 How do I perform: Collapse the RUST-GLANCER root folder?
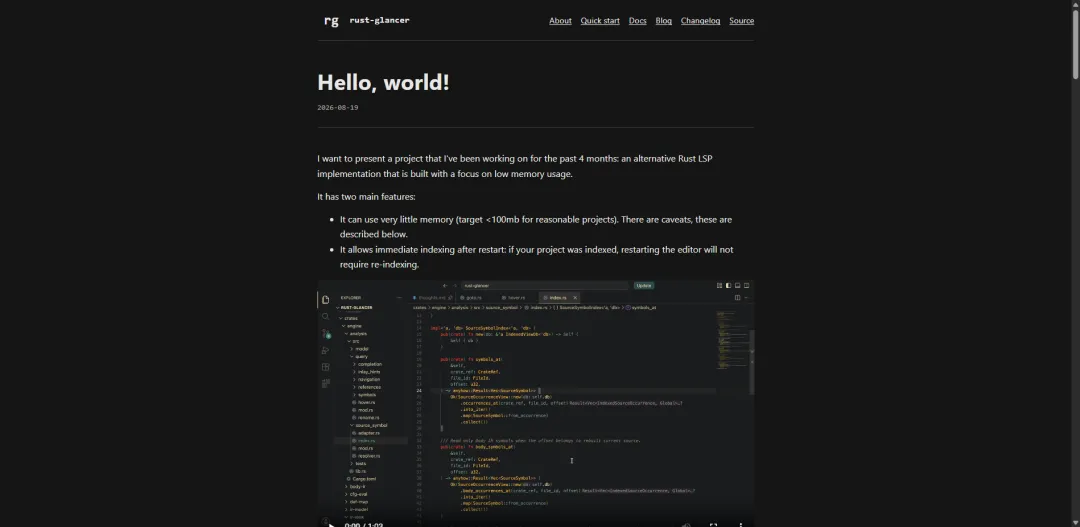coord(355,307)
